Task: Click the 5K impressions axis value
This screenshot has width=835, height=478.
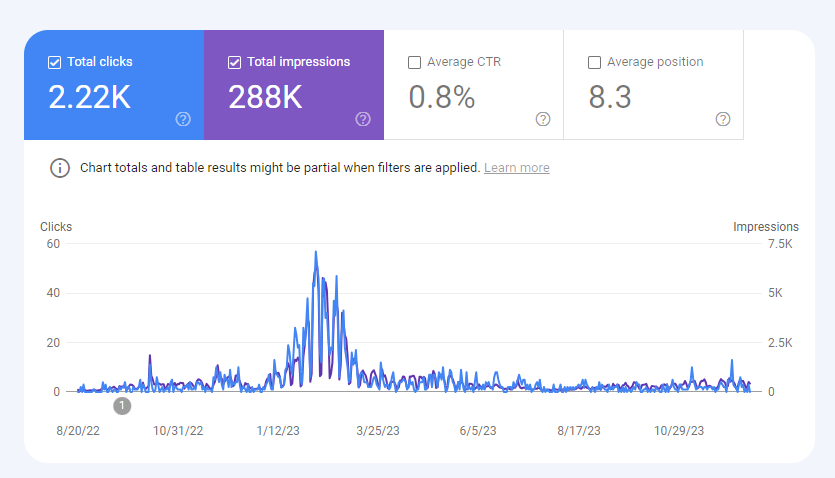Action: [x=775, y=293]
